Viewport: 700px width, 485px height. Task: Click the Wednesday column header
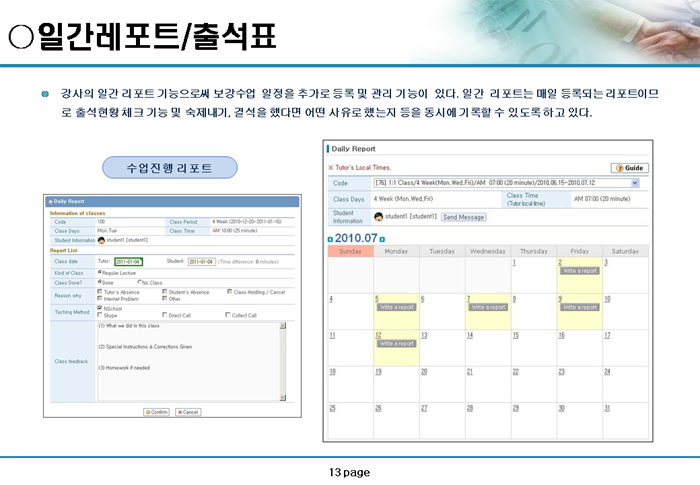[x=488, y=251]
